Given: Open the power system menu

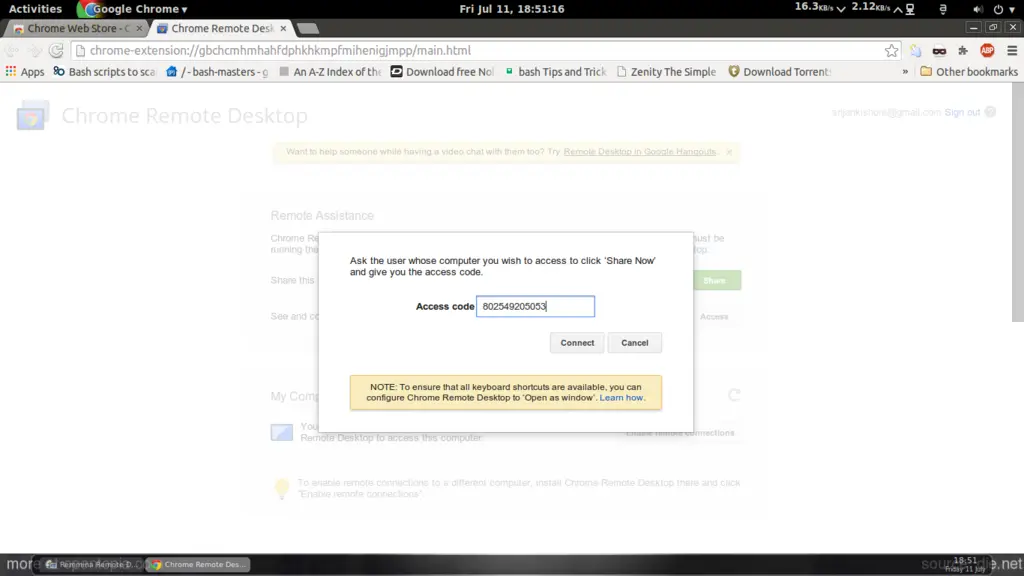Looking at the screenshot, I should (1004, 9).
